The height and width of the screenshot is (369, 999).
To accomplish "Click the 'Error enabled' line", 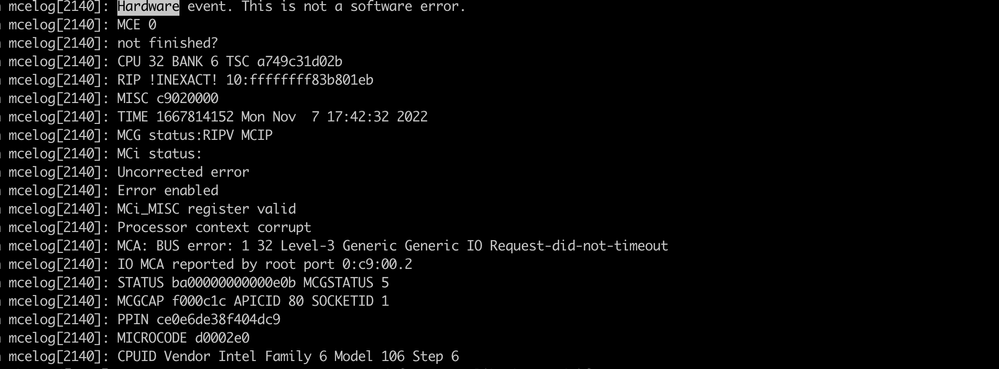I will [168, 191].
